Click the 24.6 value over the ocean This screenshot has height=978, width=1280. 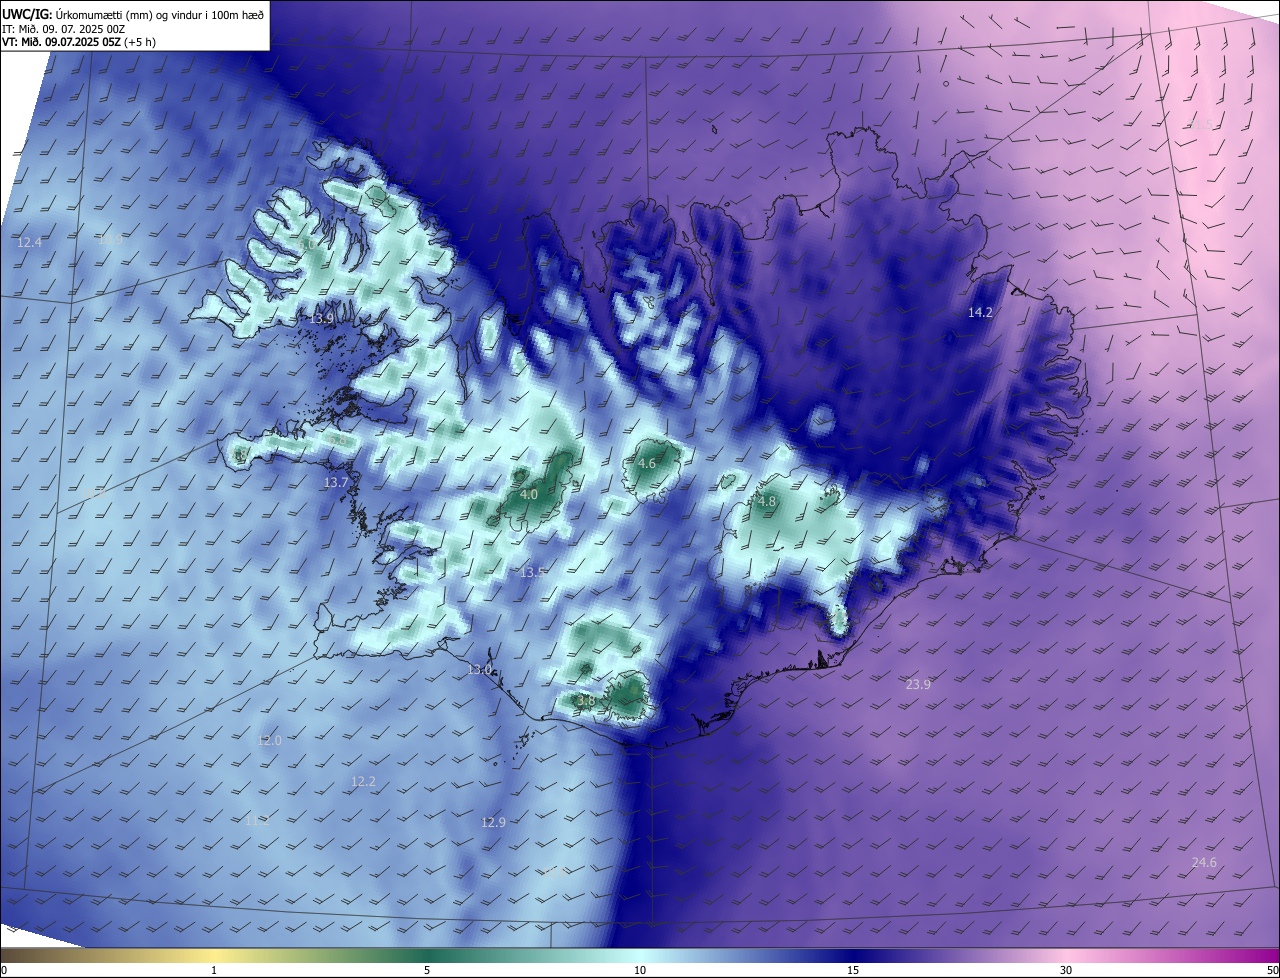pos(1204,862)
